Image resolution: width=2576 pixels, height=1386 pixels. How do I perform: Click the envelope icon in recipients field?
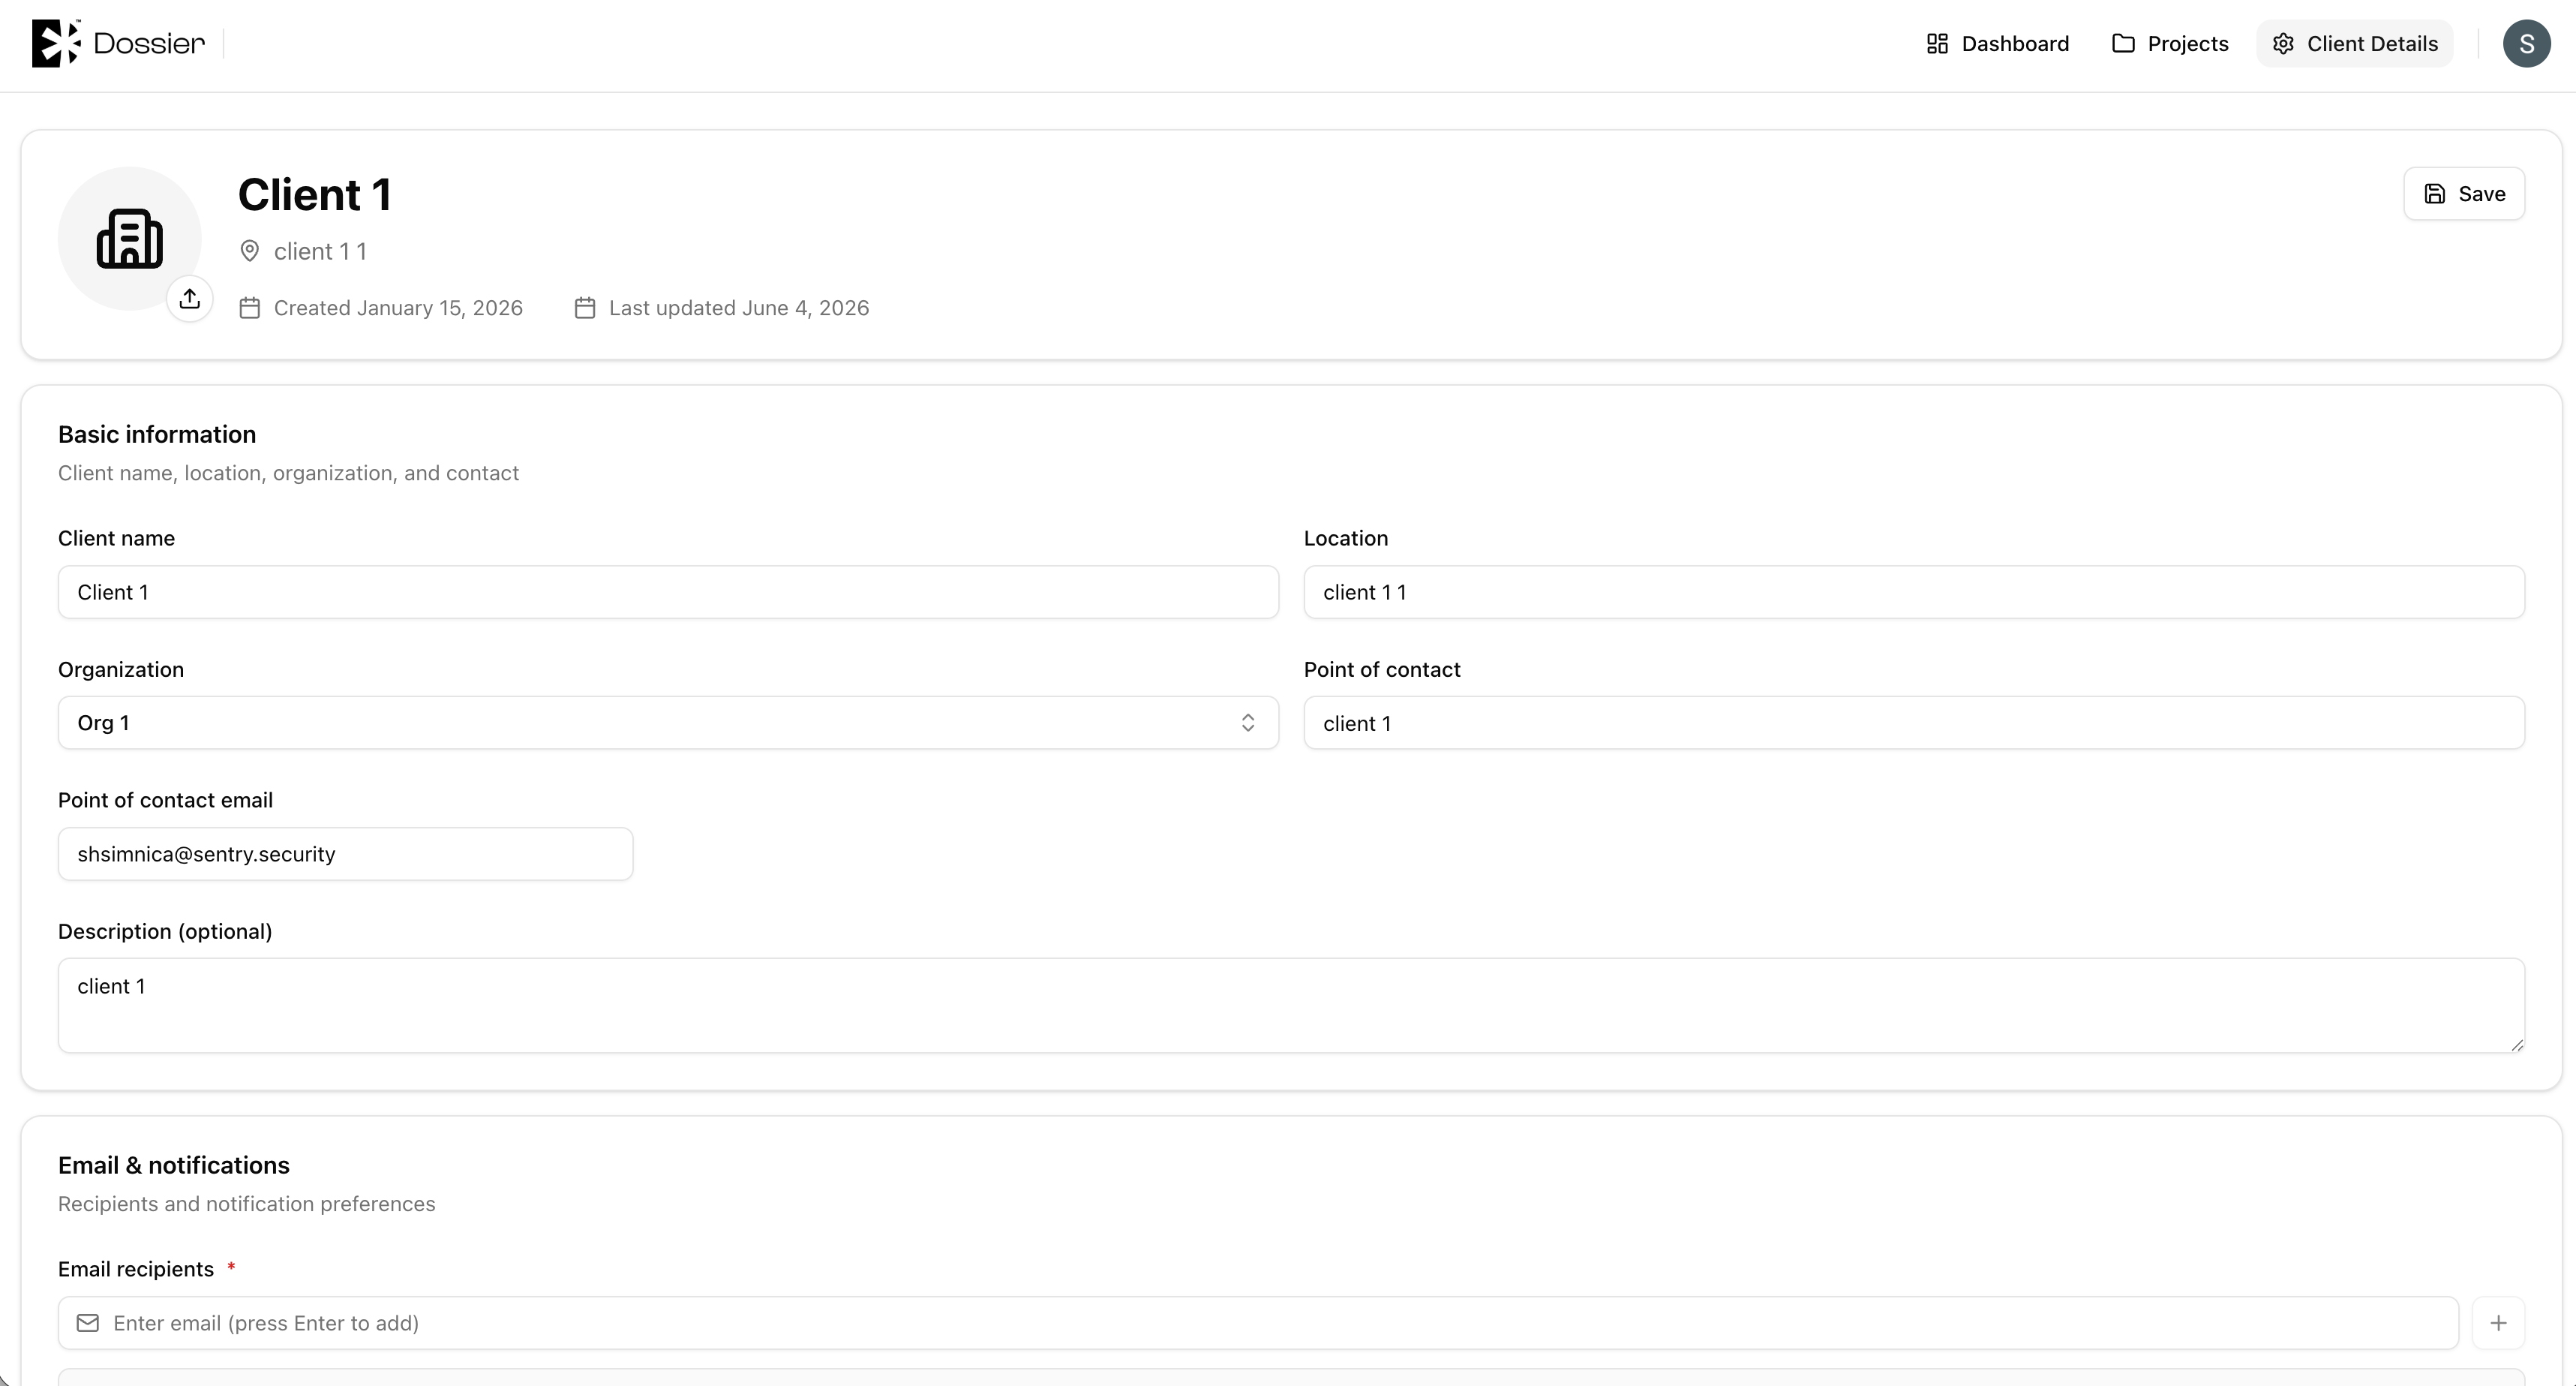pyautogui.click(x=88, y=1323)
